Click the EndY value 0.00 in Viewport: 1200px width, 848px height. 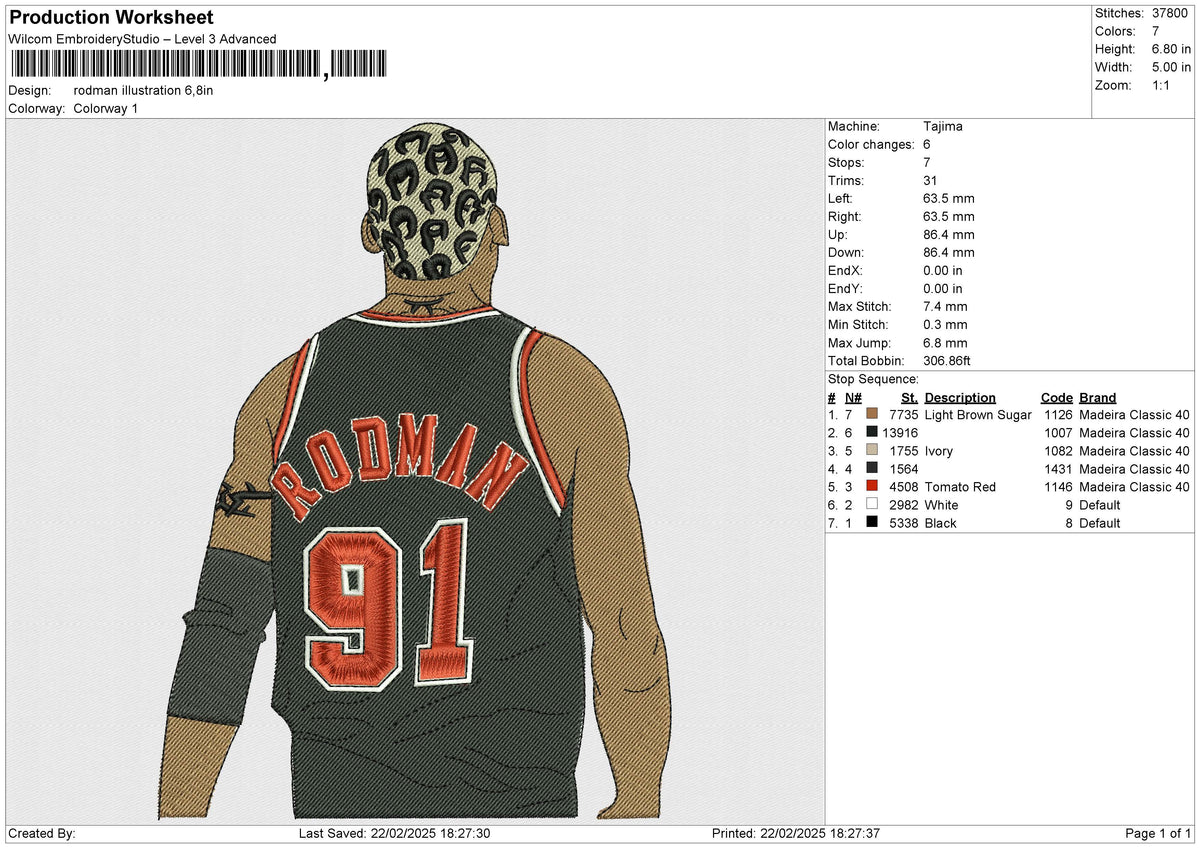(x=943, y=289)
